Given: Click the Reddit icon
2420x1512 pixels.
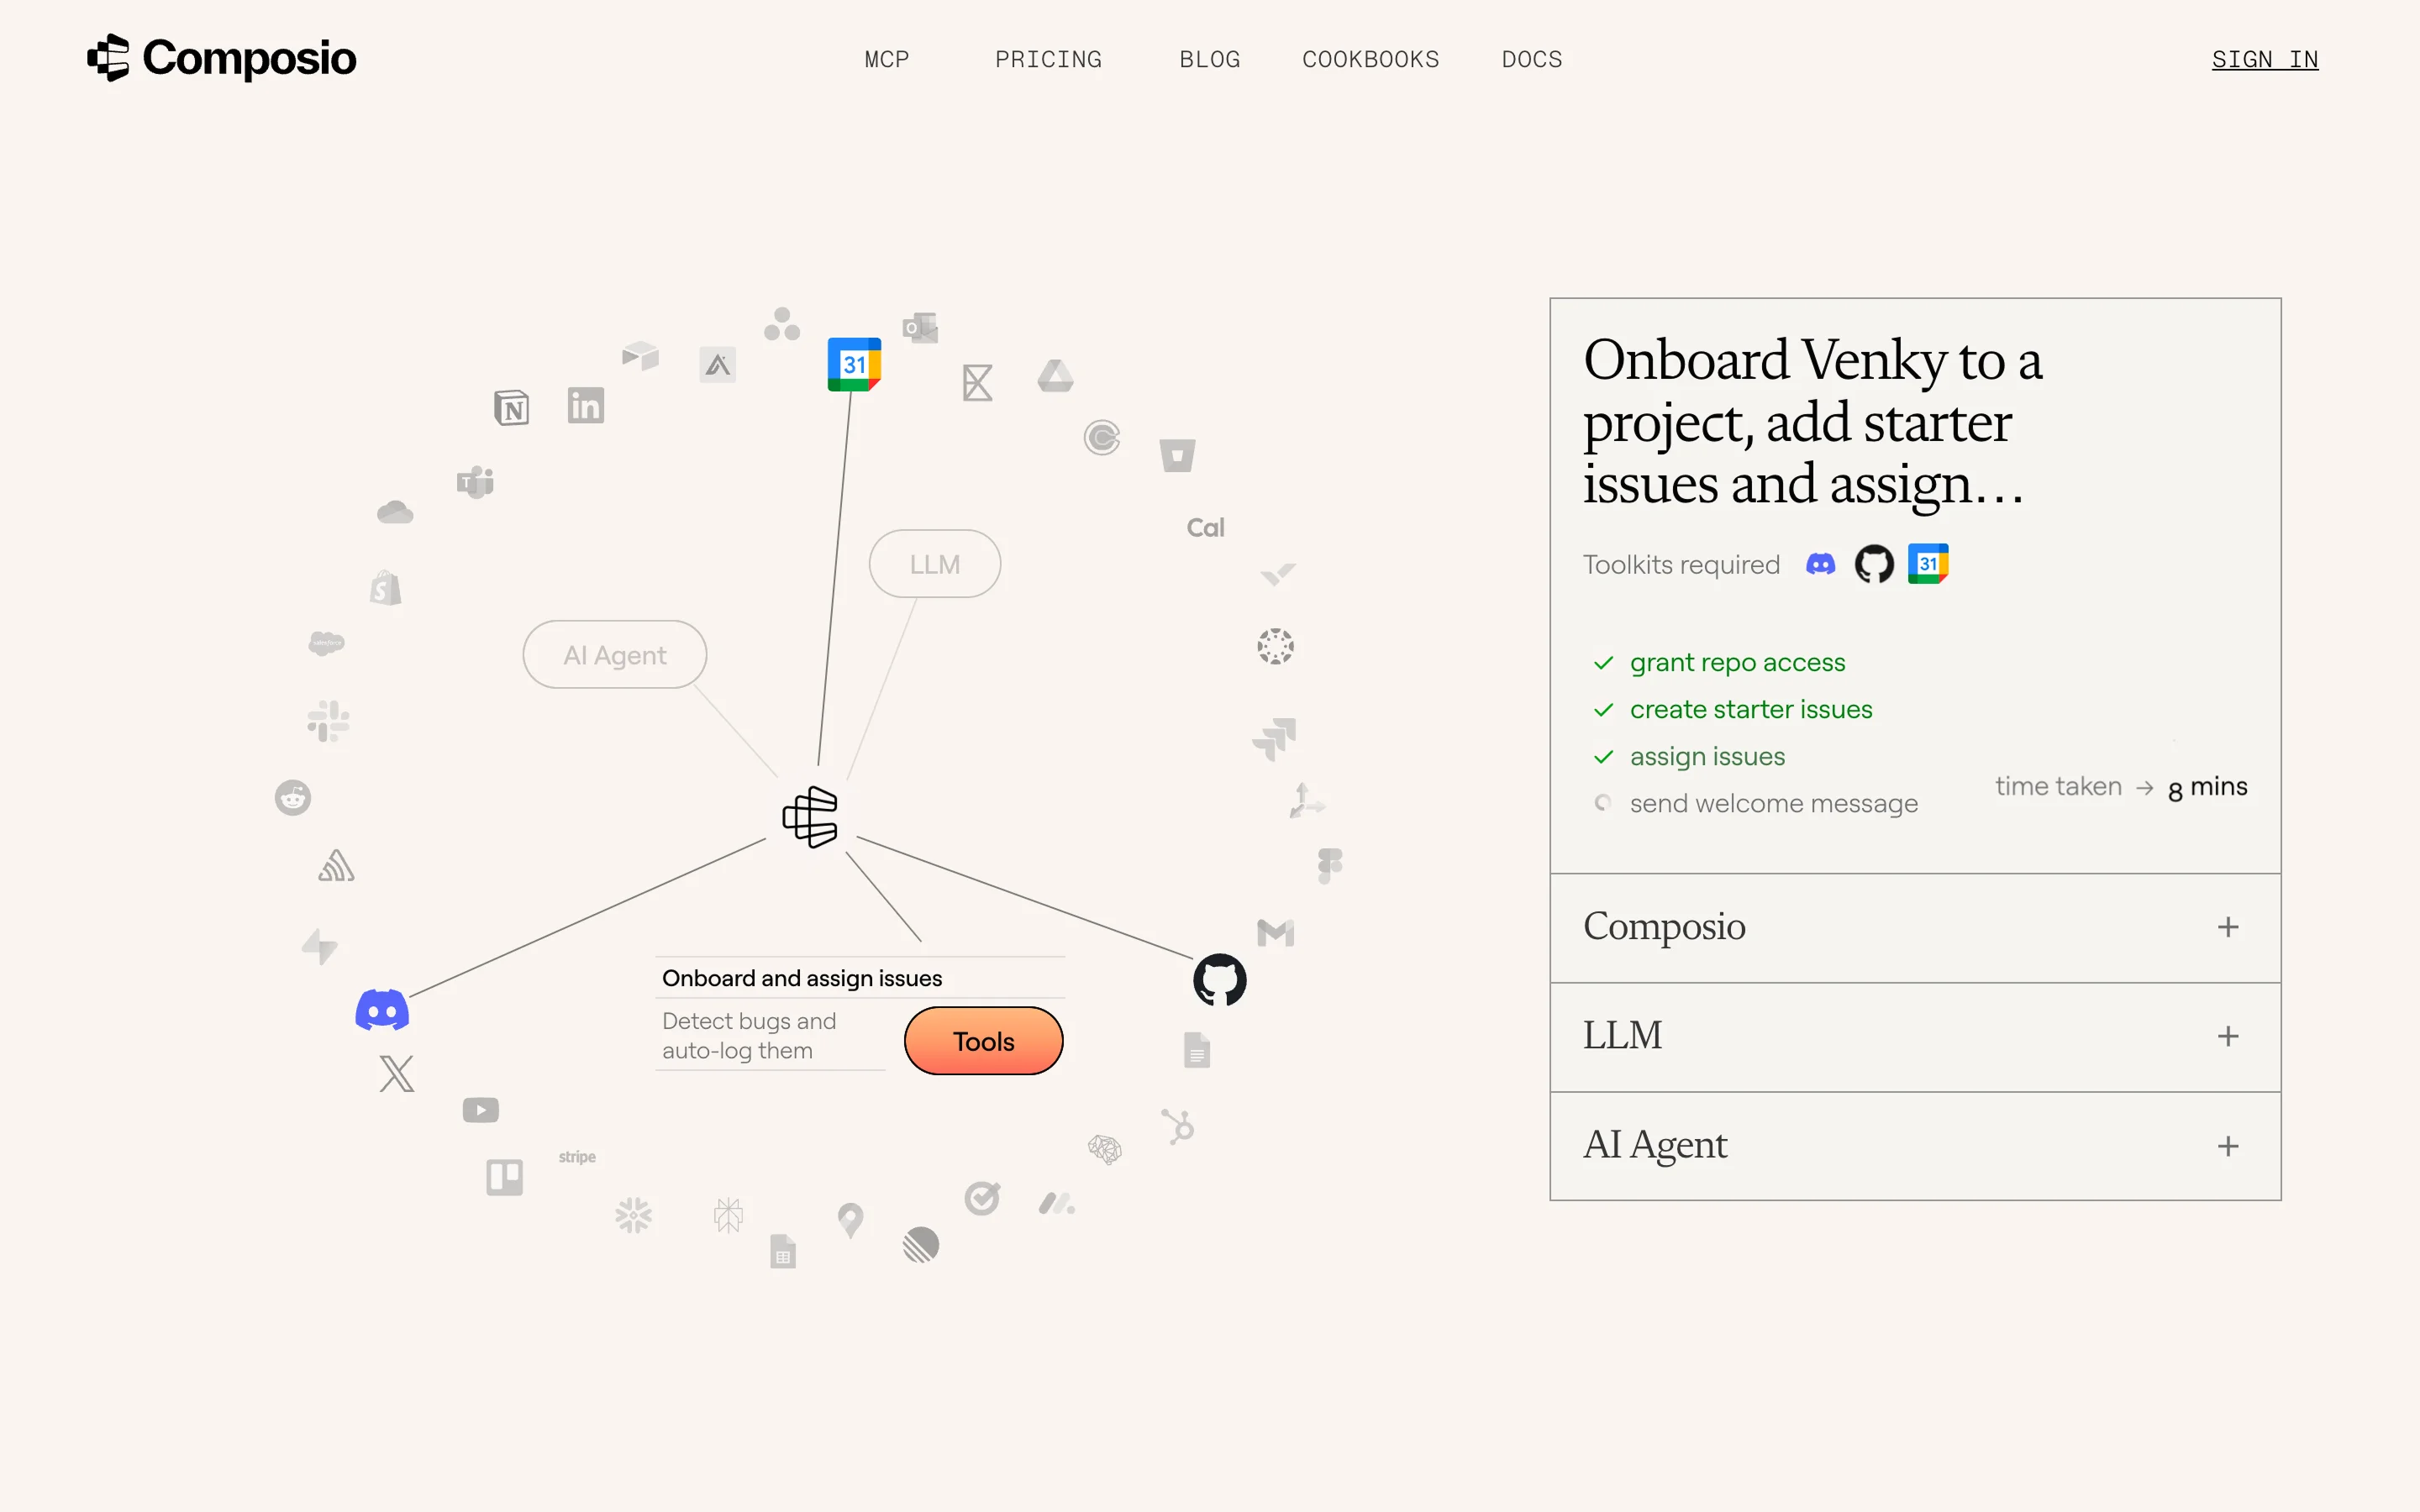Looking at the screenshot, I should pos(293,797).
